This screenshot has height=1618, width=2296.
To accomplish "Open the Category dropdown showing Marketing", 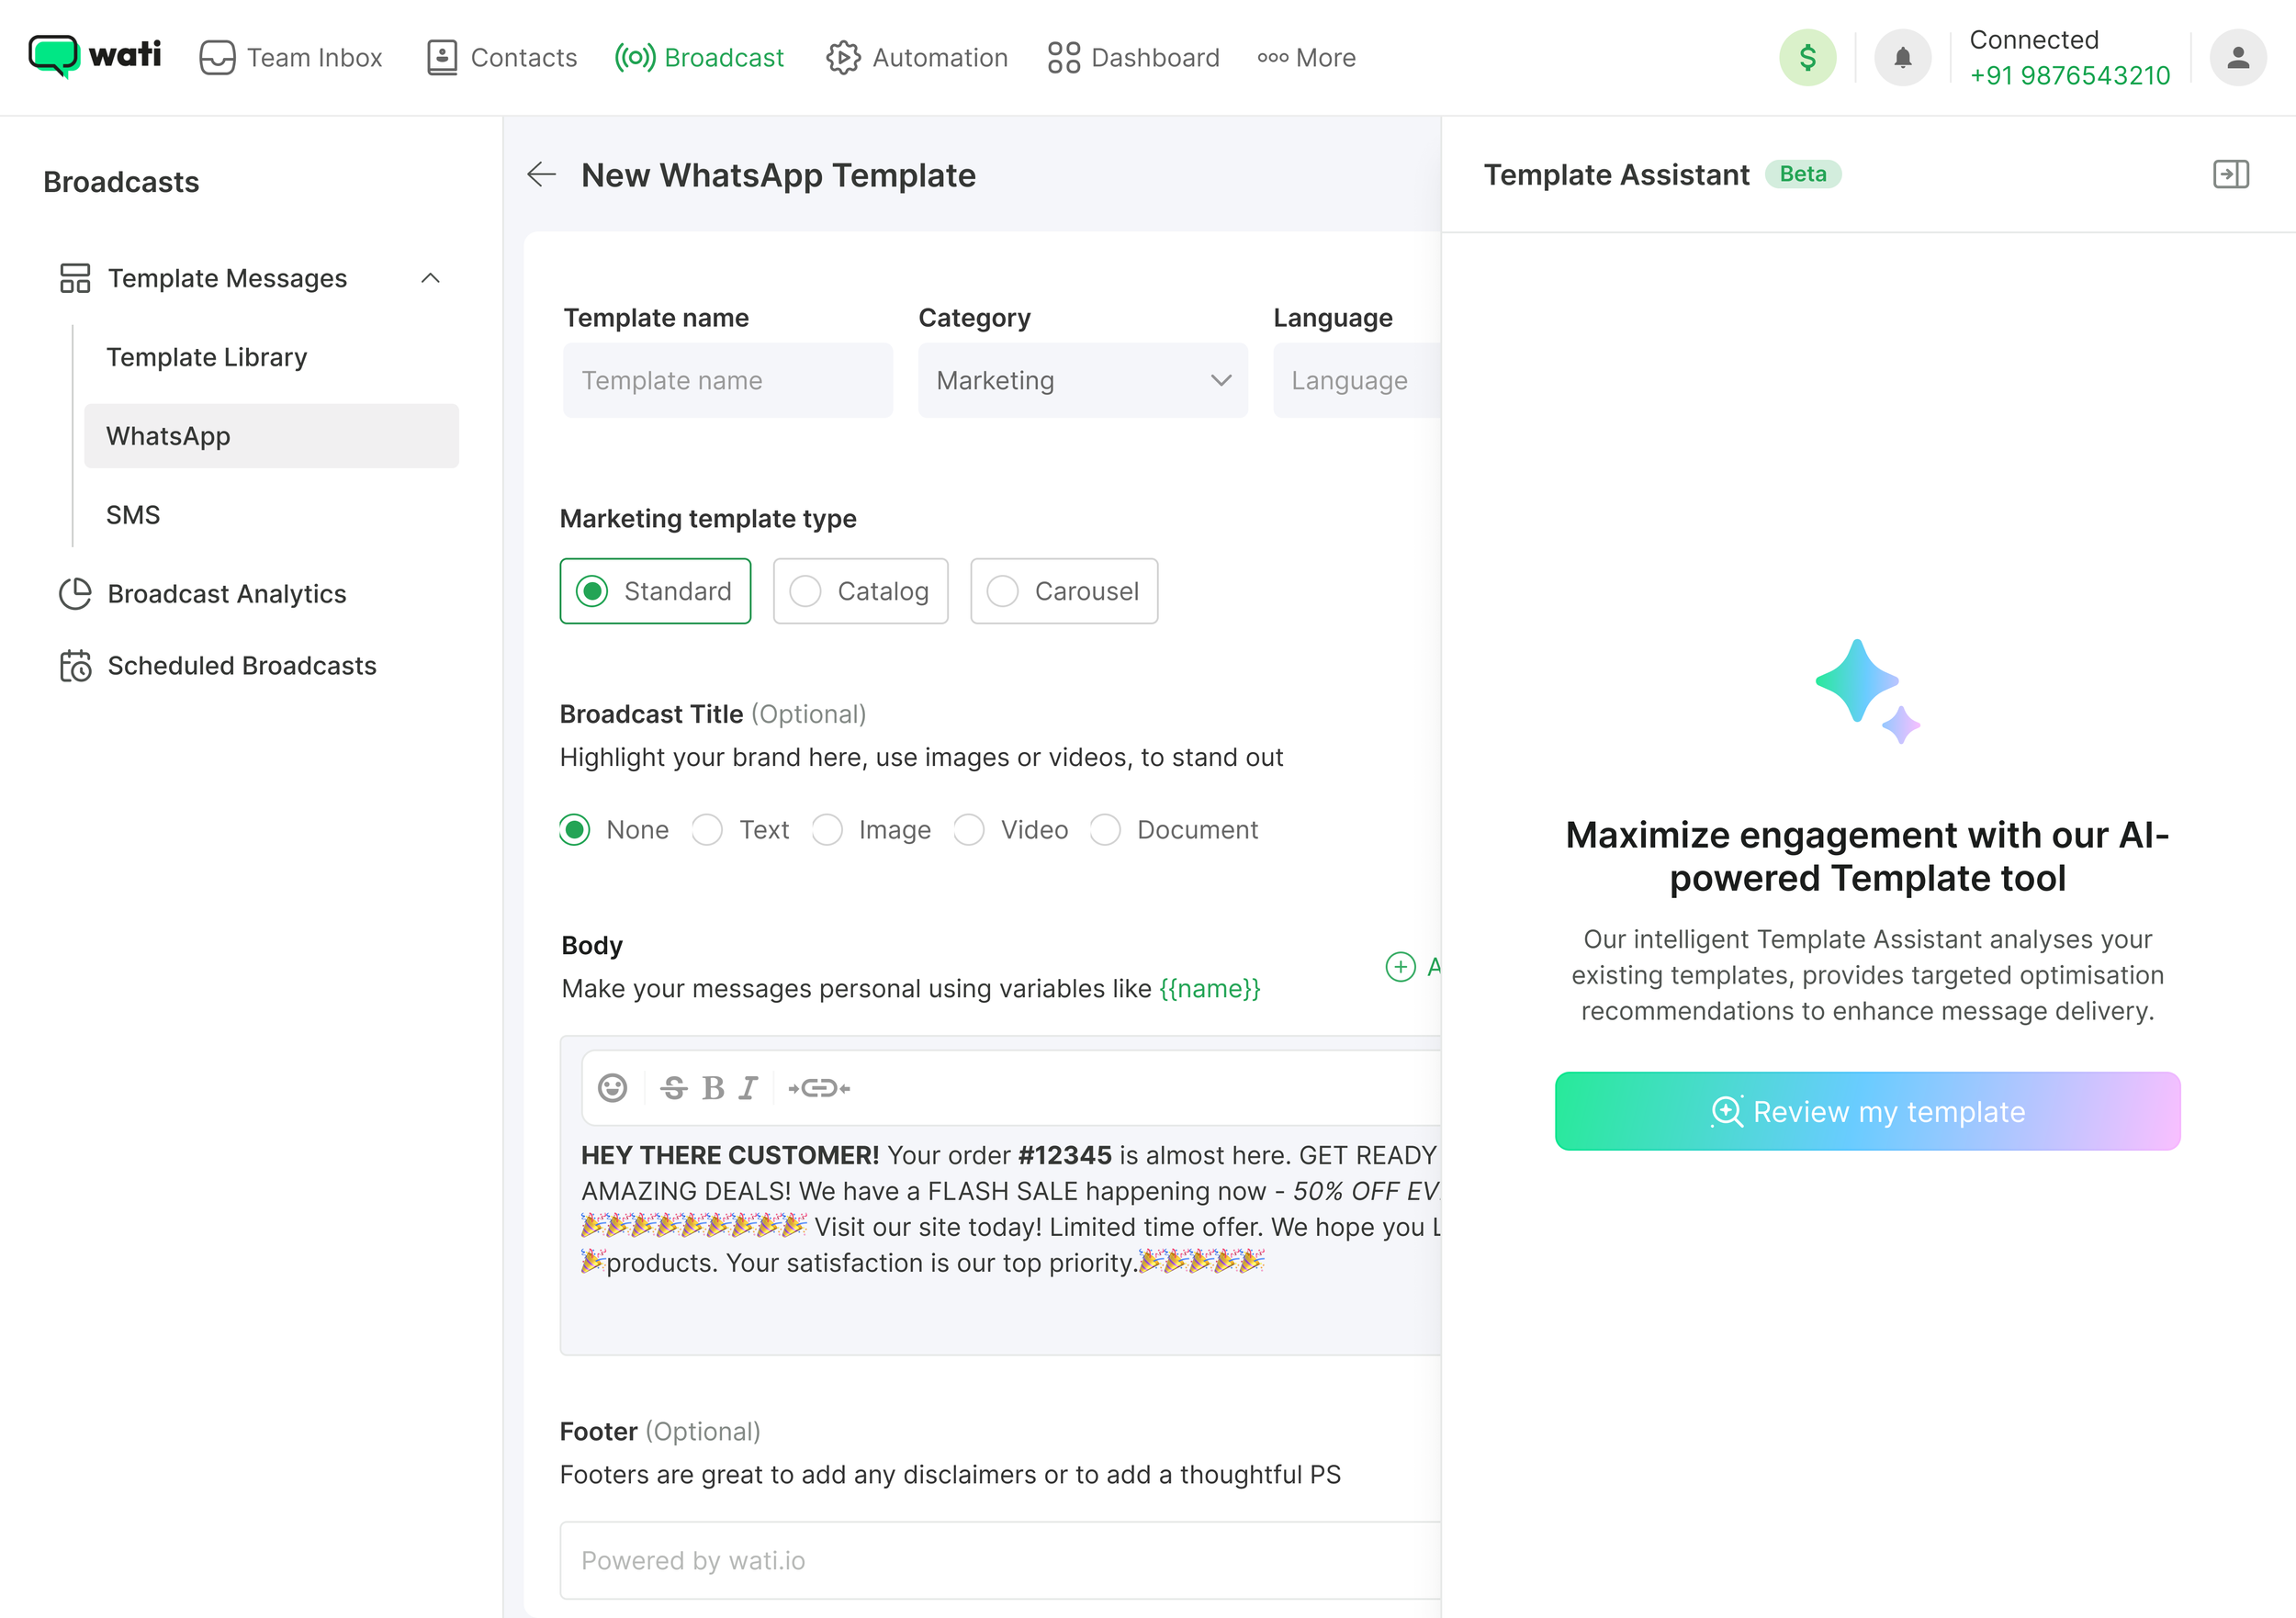I will click(1082, 380).
